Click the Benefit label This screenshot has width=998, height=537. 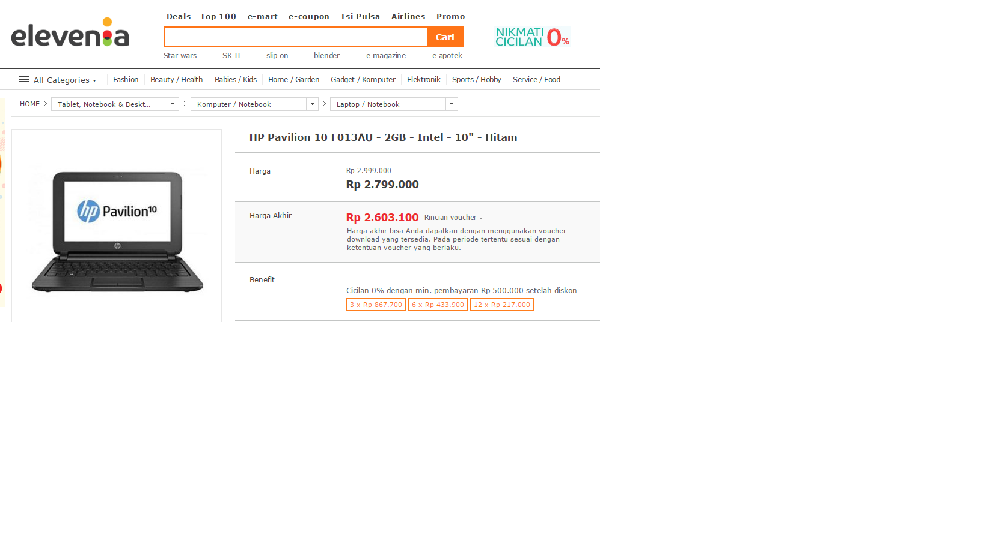[262, 279]
